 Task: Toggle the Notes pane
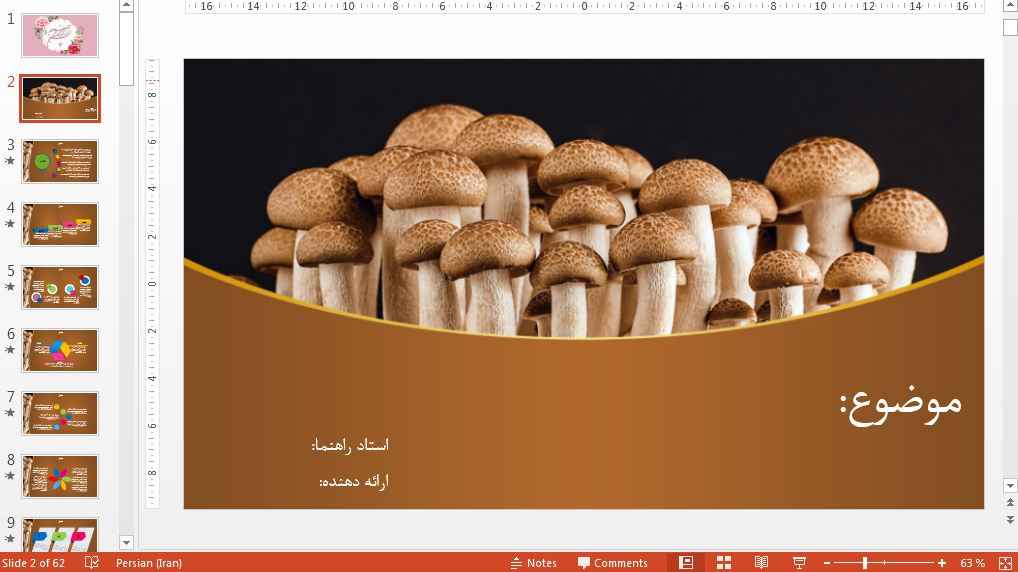click(534, 563)
